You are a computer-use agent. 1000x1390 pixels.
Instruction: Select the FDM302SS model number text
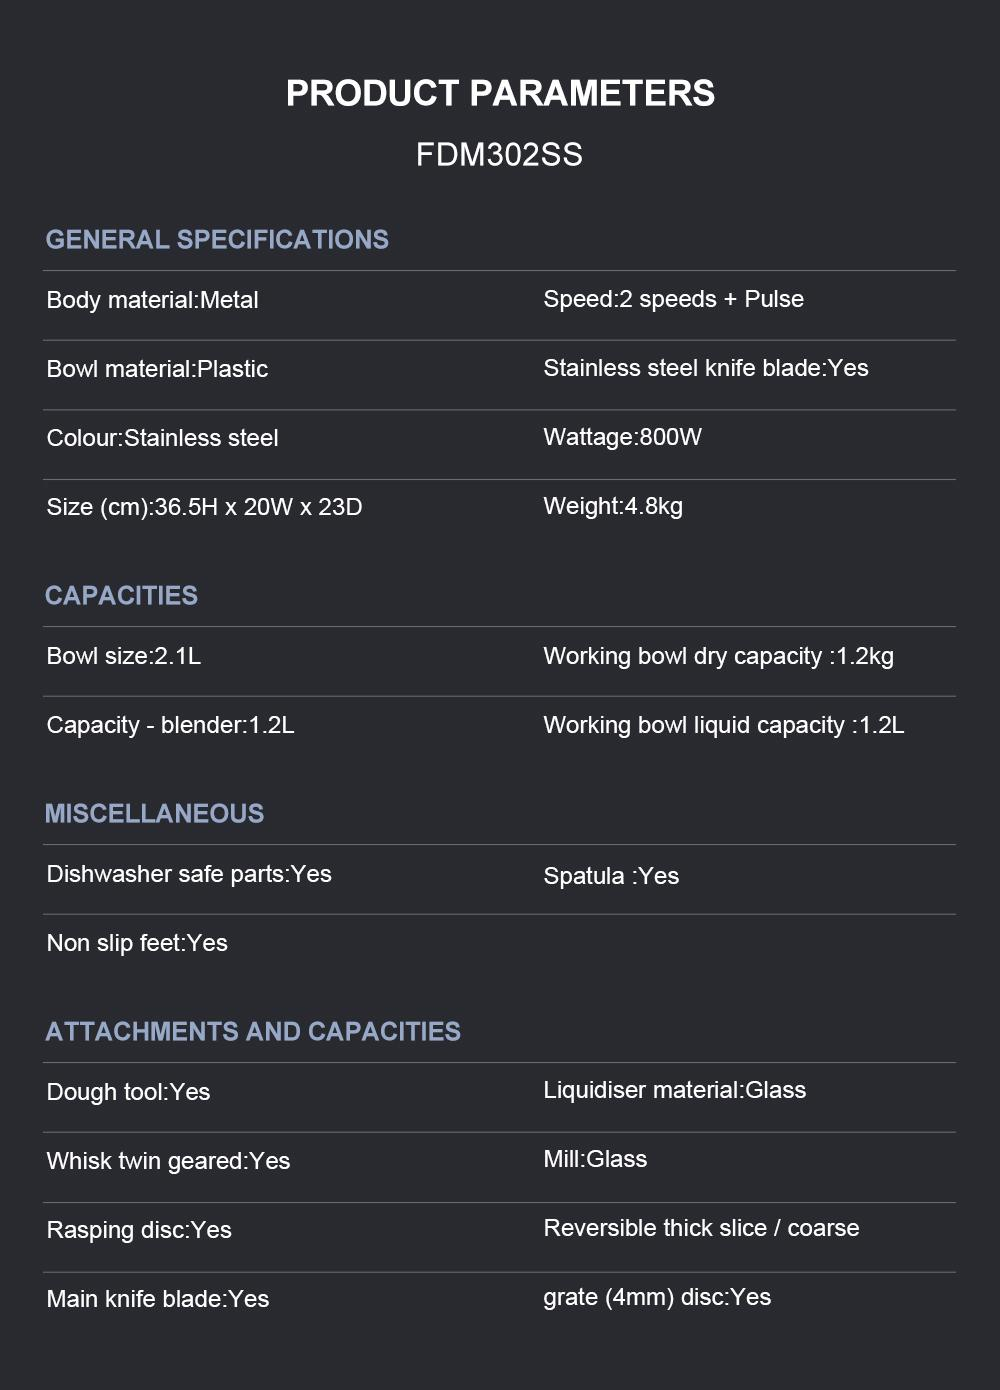[x=499, y=155]
